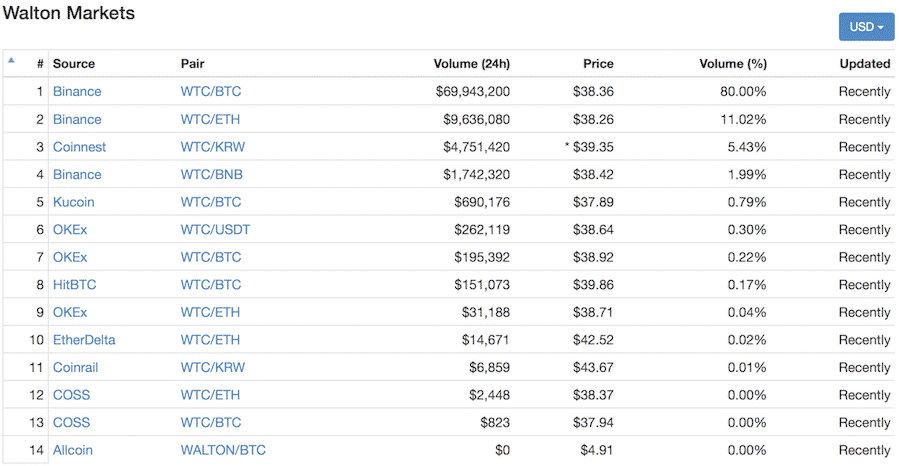Select the $43.67 price cell
This screenshot has width=899, height=466.
pyautogui.click(x=593, y=367)
